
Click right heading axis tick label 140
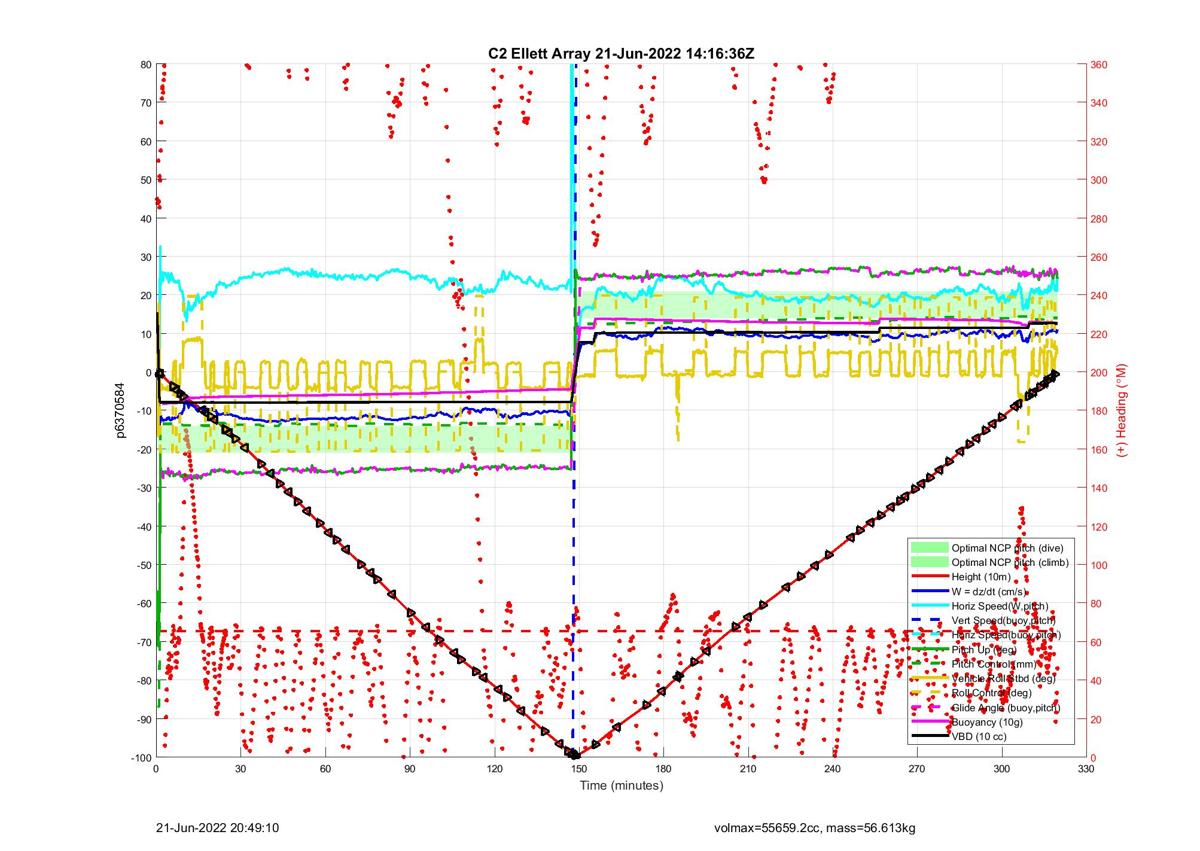1100,488
